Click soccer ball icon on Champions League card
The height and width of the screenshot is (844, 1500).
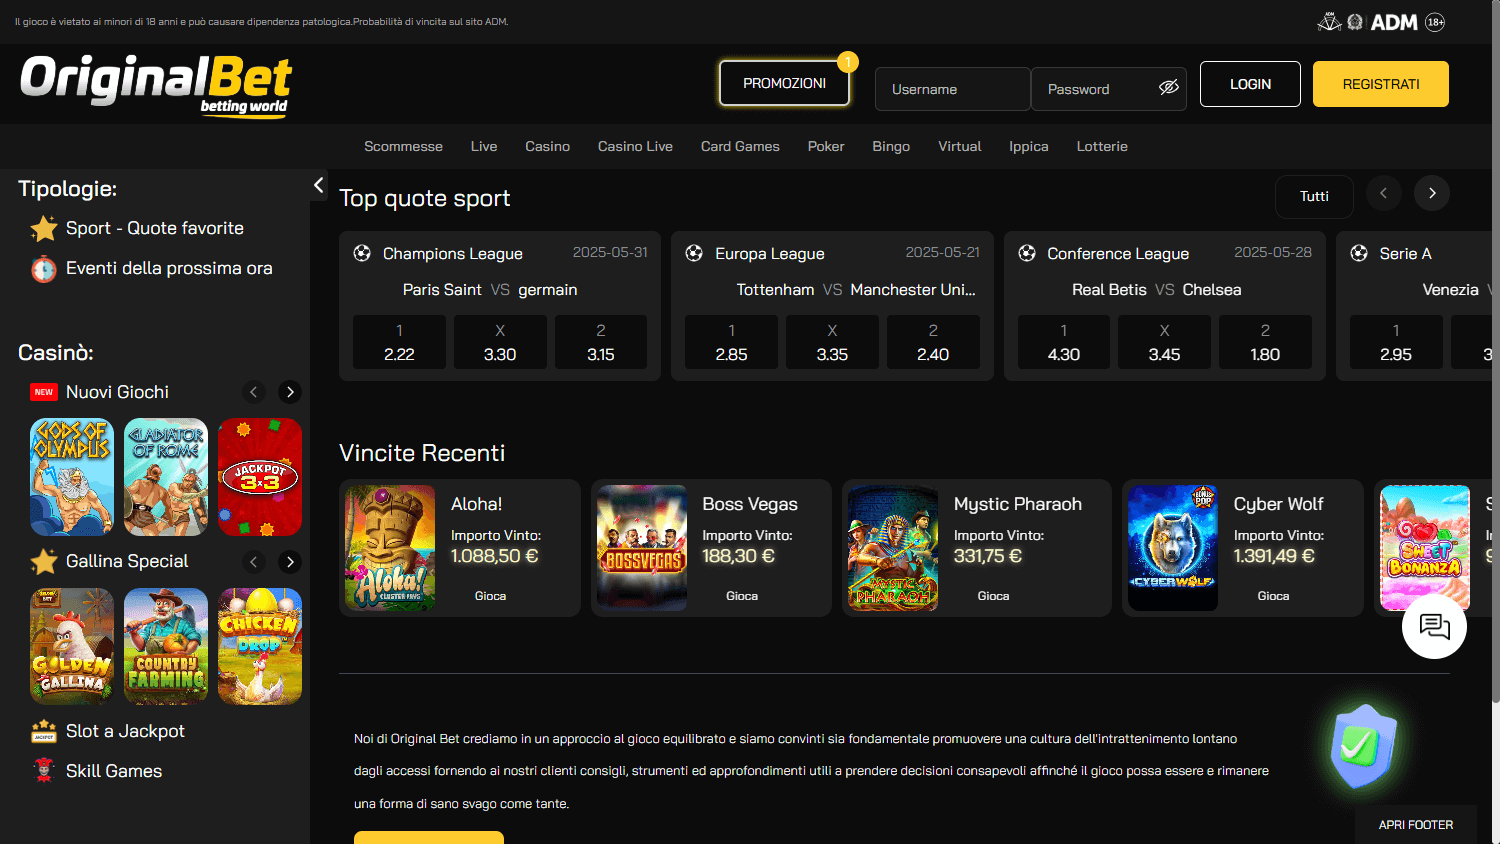coord(362,253)
